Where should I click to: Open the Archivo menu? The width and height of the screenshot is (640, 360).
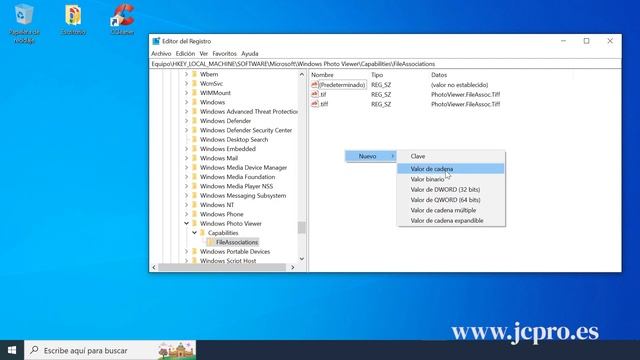(161, 53)
